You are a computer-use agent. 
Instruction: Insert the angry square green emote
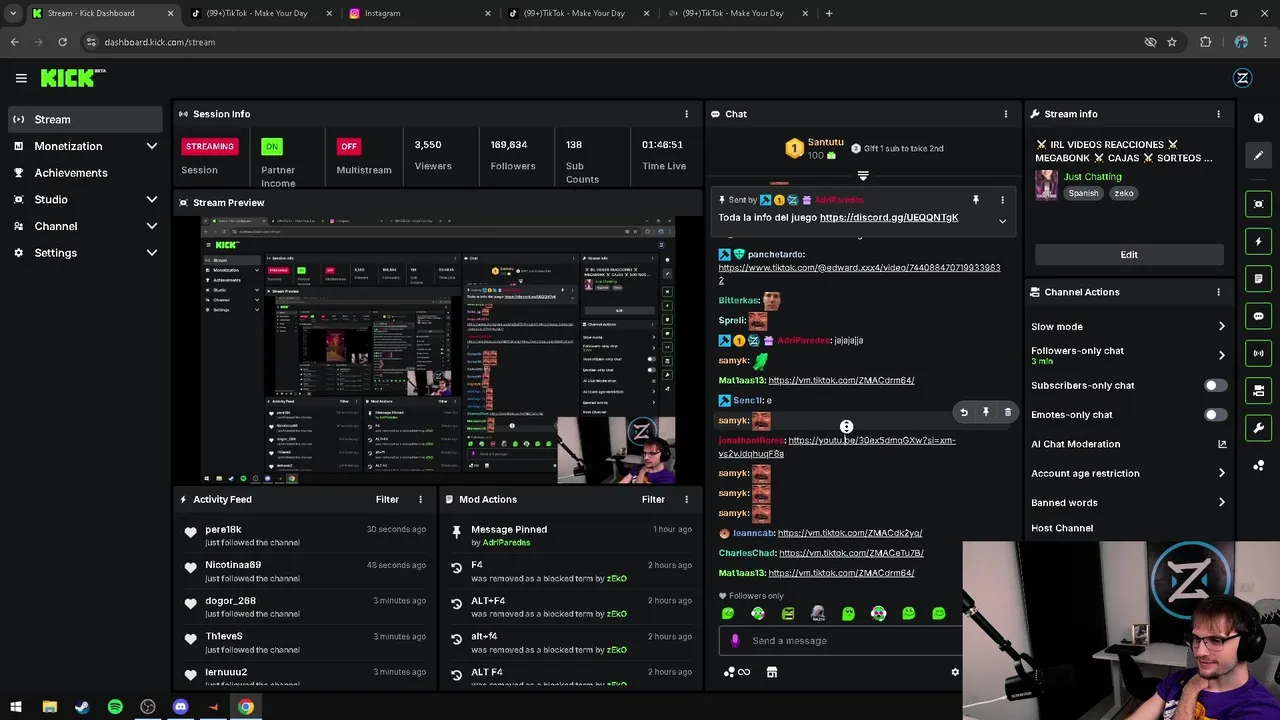pos(788,613)
